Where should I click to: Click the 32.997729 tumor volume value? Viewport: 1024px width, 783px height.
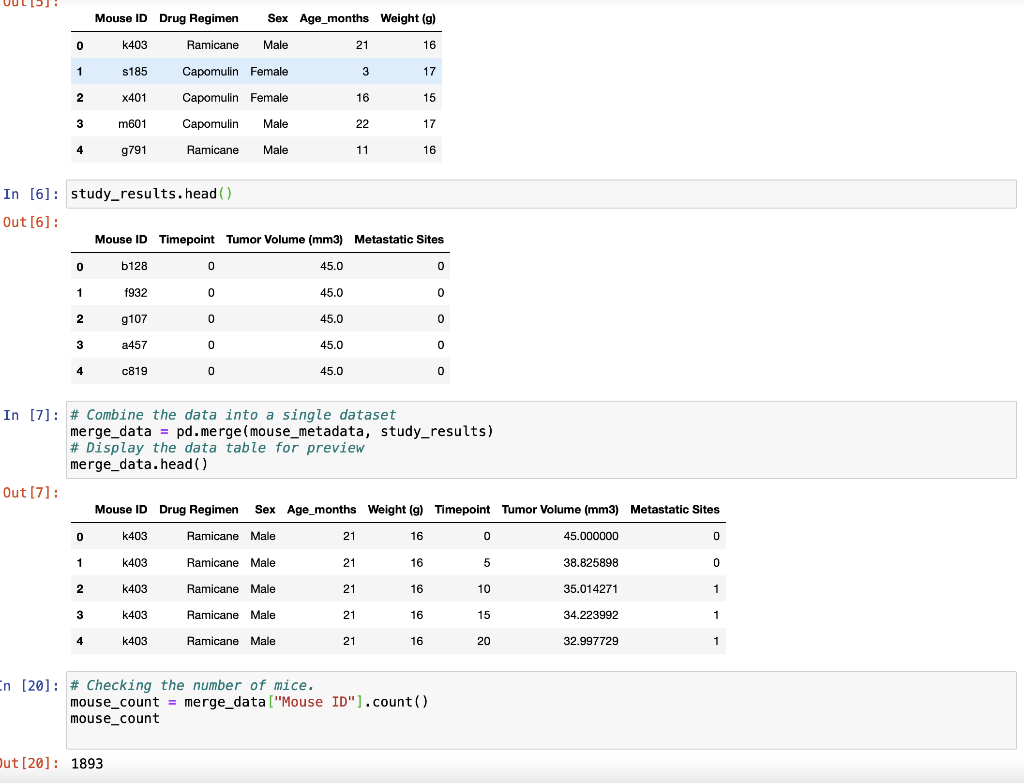click(591, 641)
